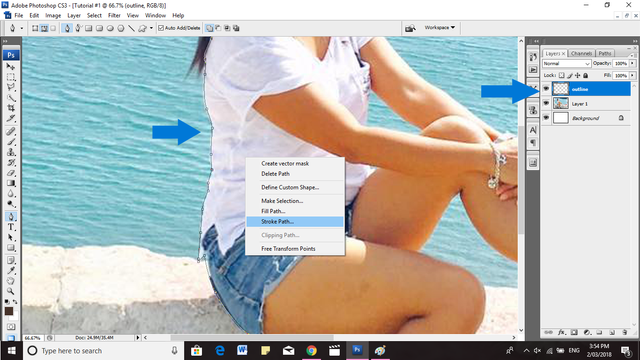Viewport: 640px width, 360px height.
Task: Expand the Workspace dropdown
Action: [x=440, y=27]
